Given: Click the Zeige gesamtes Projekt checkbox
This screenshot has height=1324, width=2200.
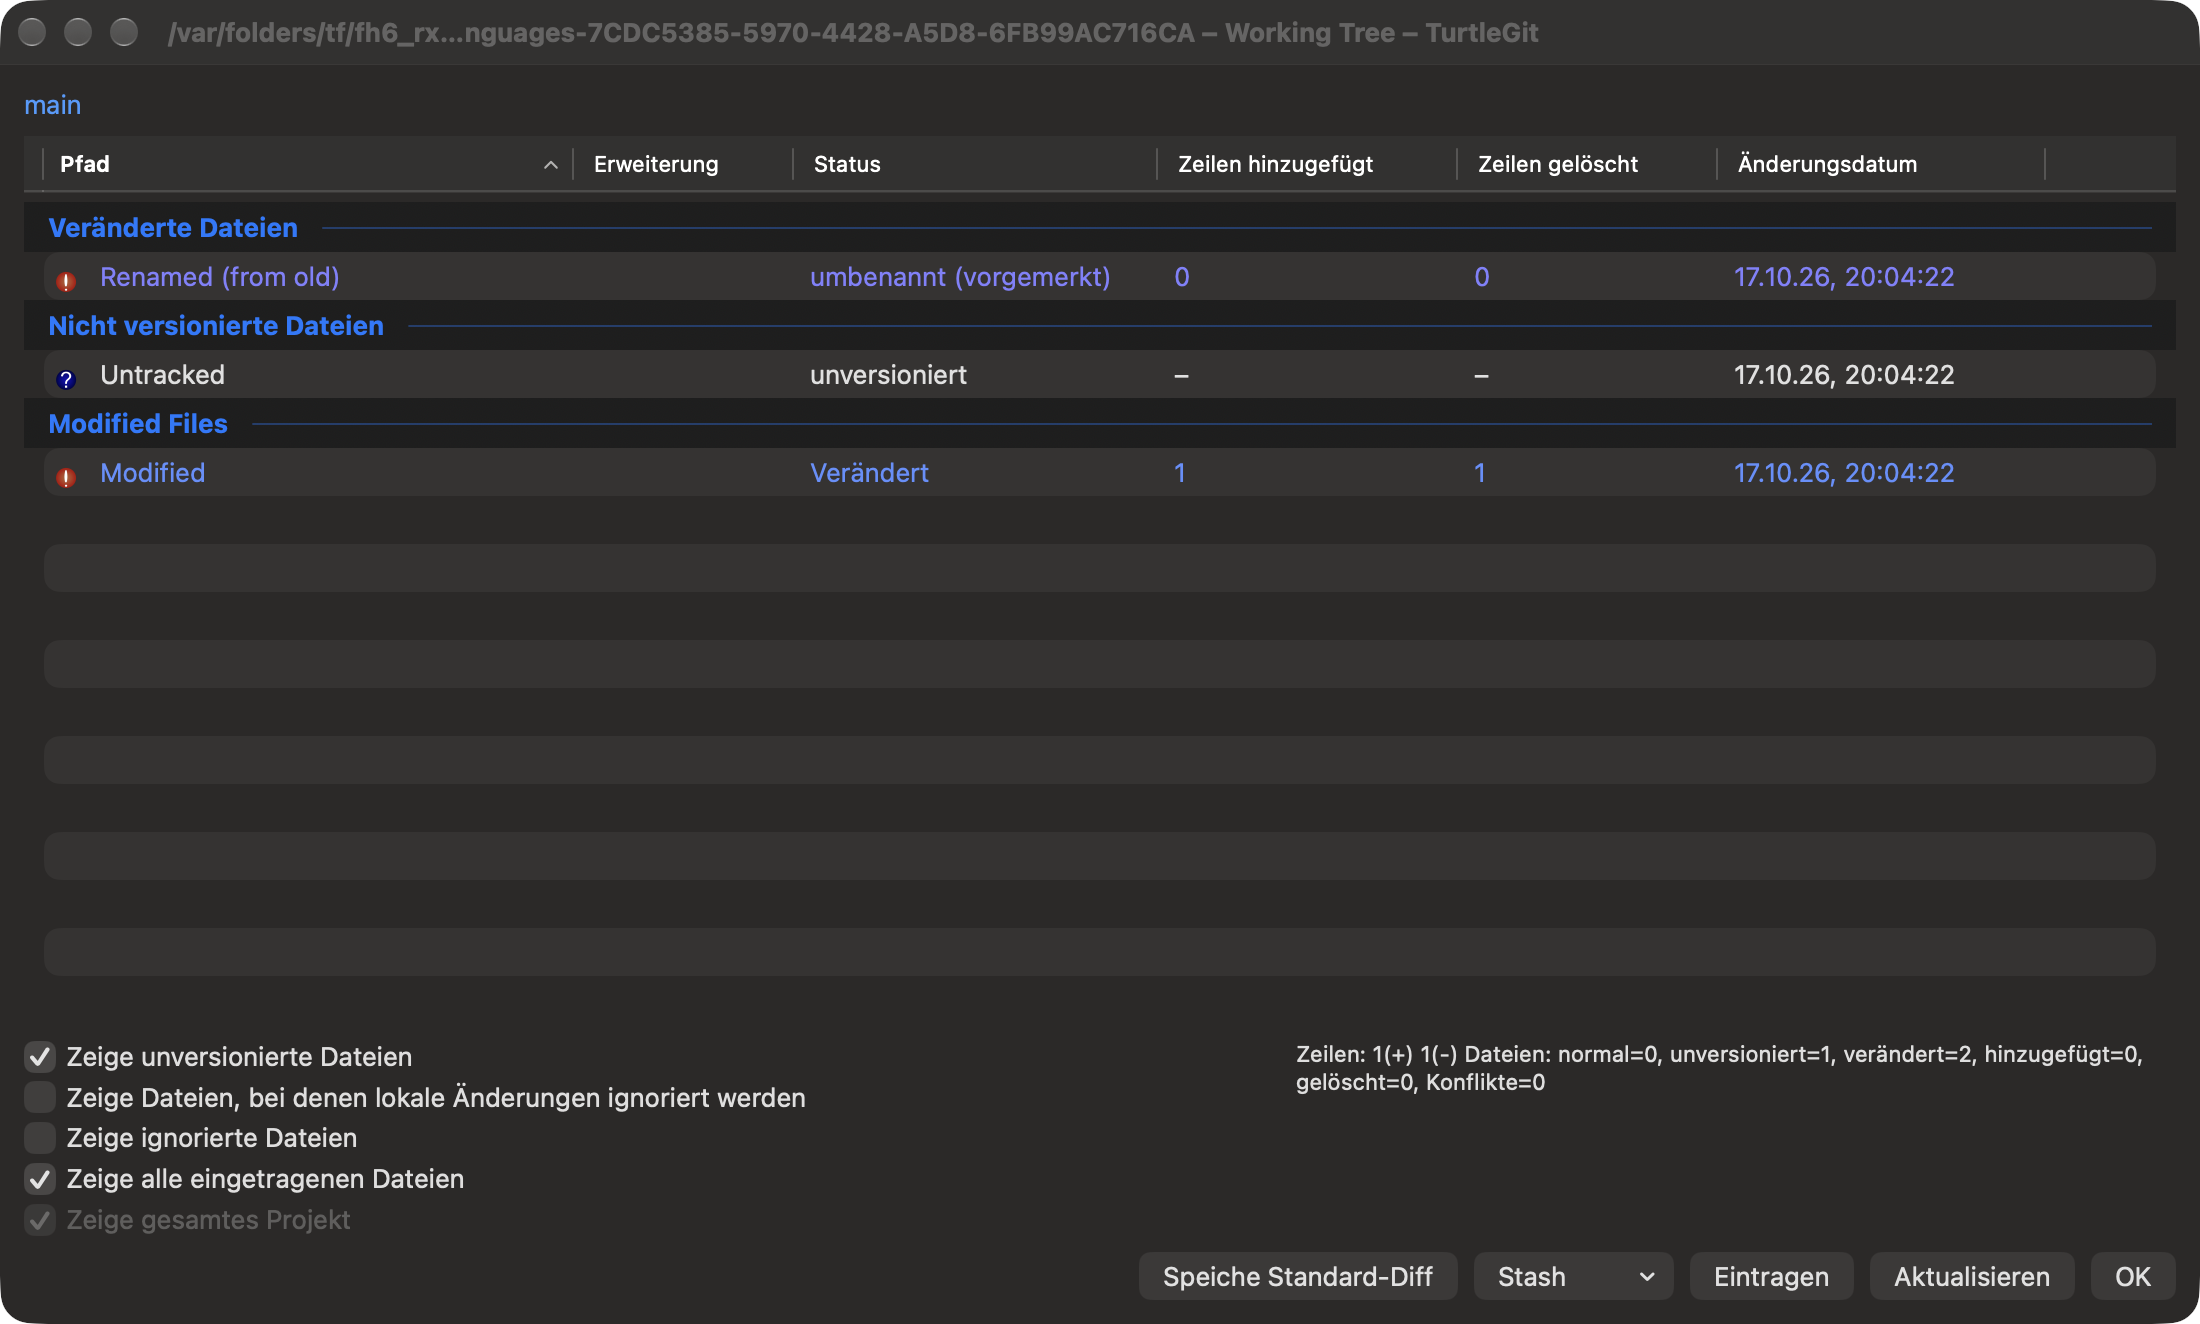Looking at the screenshot, I should click(x=40, y=1219).
